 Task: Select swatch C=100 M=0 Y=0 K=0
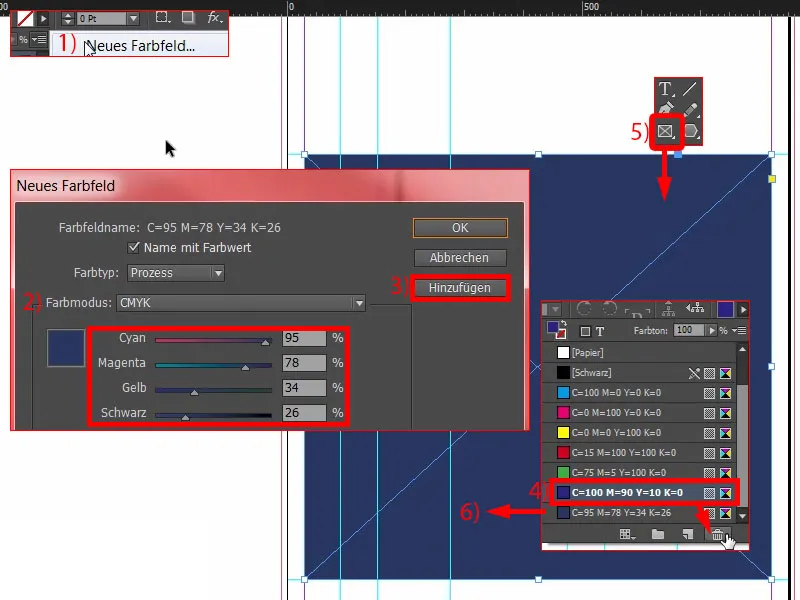[x=639, y=393]
